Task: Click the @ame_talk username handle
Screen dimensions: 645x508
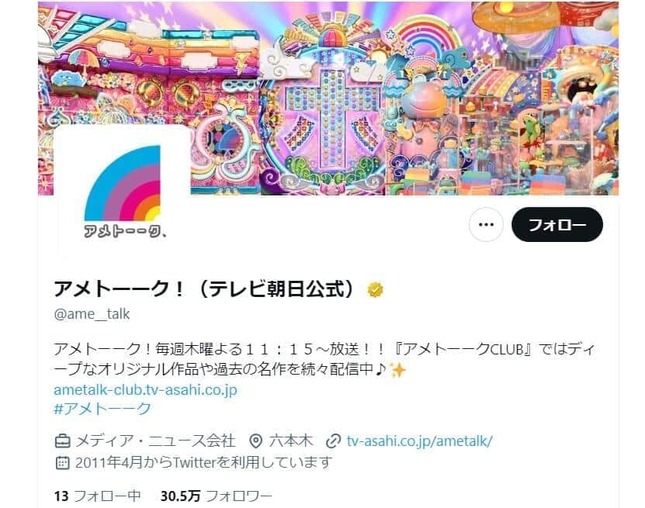Action: [92, 314]
